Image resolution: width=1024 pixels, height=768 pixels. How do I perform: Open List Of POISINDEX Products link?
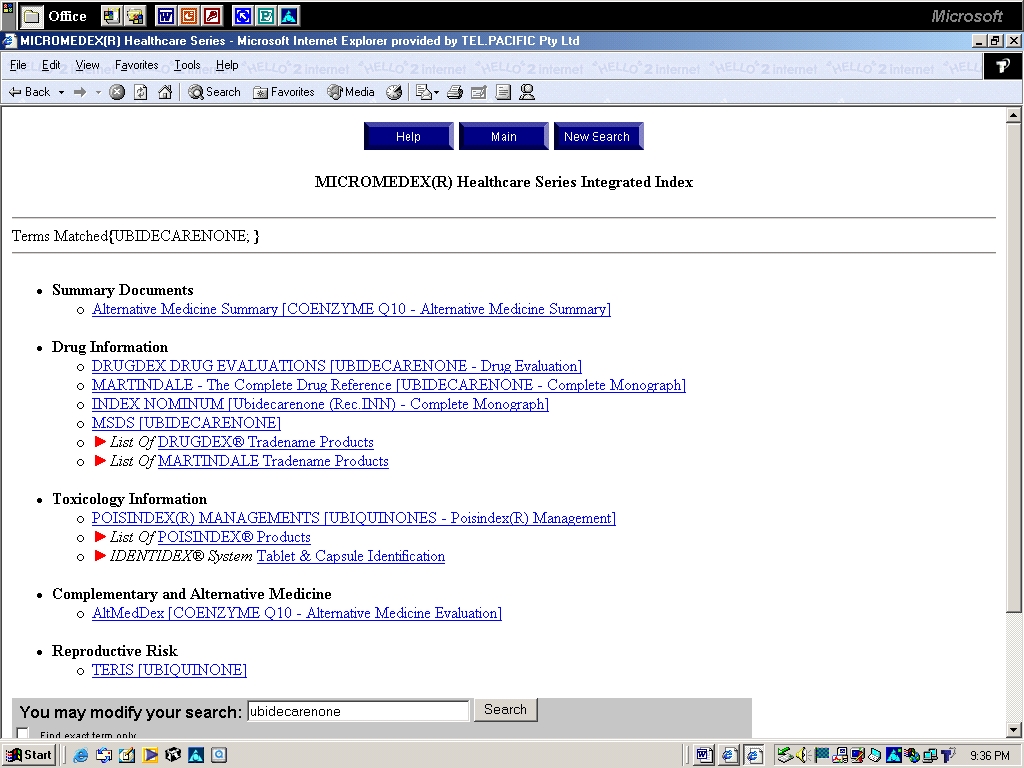pyautogui.click(x=234, y=537)
